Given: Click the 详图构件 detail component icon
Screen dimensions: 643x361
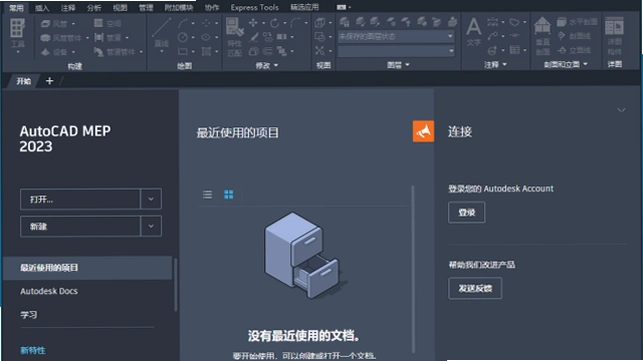Looking at the screenshot, I should click(614, 27).
